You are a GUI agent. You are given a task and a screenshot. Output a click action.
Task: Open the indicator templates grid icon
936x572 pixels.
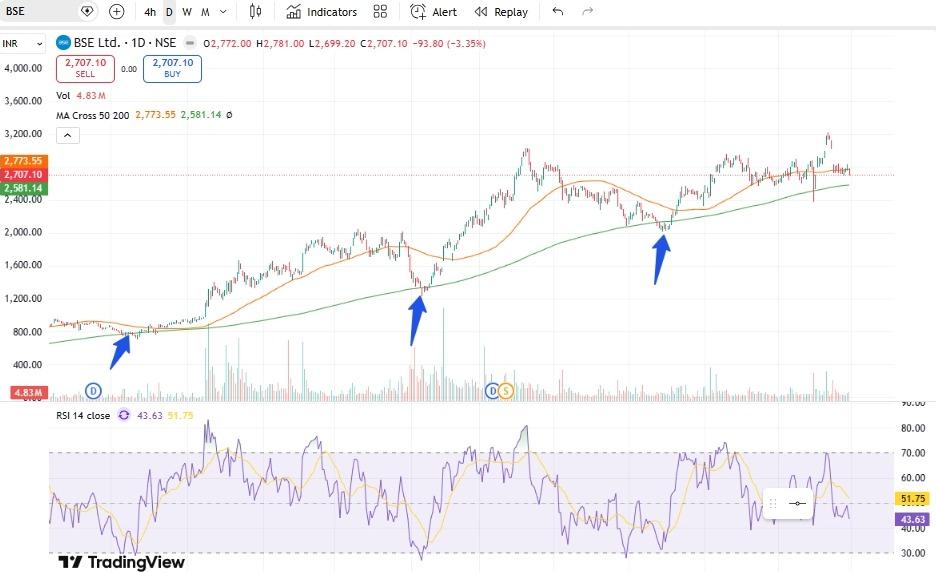point(380,12)
